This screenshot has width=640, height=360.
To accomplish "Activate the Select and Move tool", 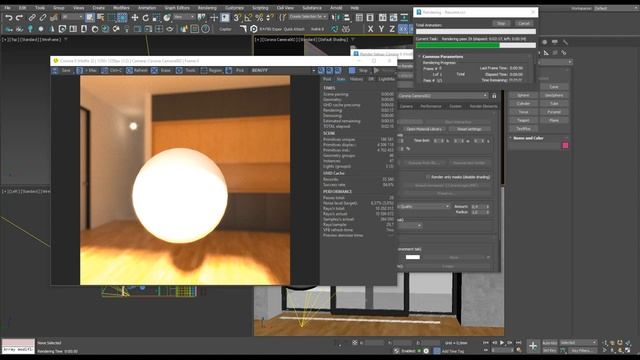I will [x=135, y=18].
